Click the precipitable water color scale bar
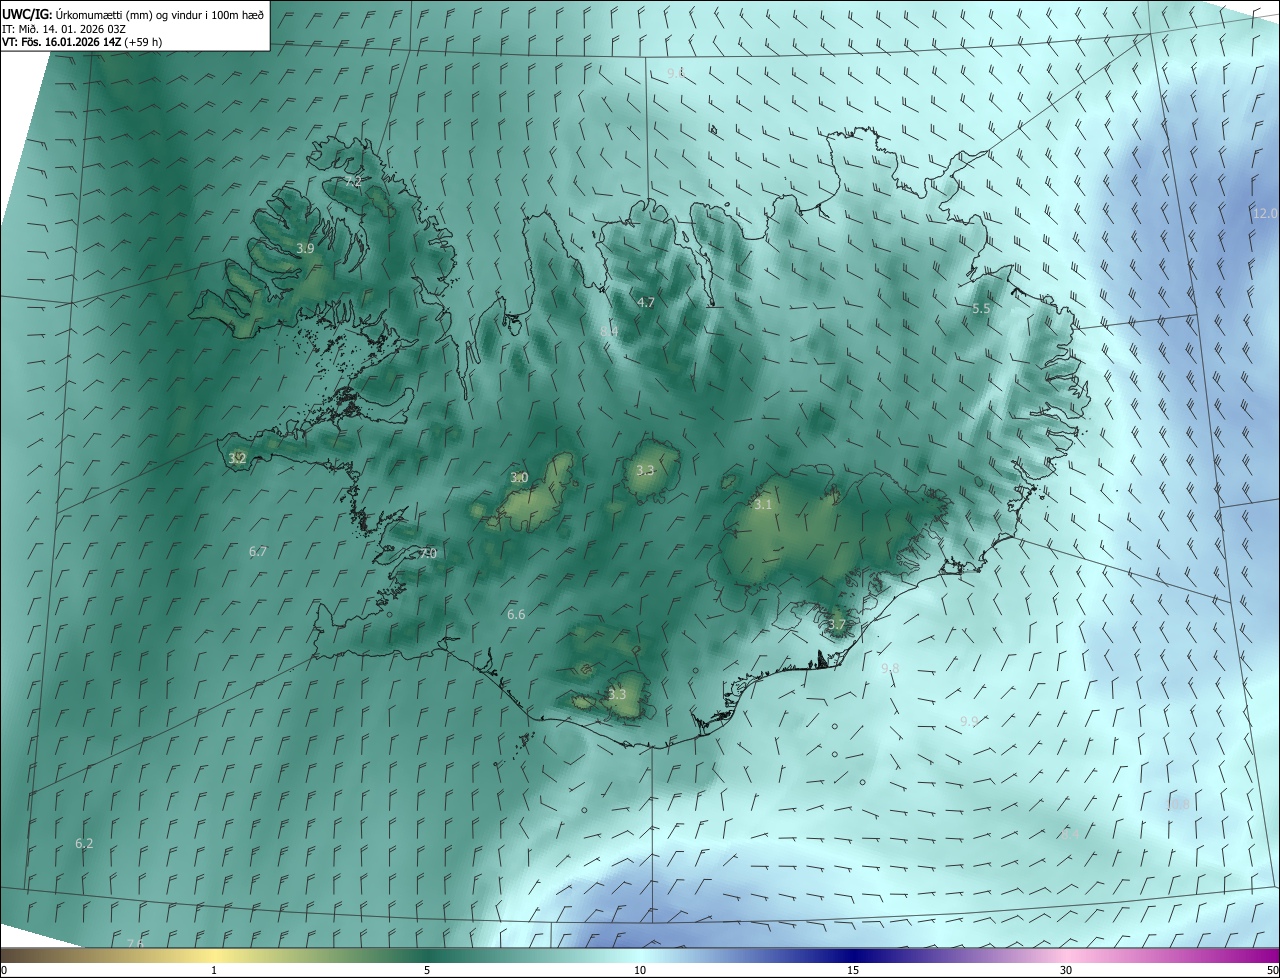Image resolution: width=1280 pixels, height=978 pixels. [640, 955]
